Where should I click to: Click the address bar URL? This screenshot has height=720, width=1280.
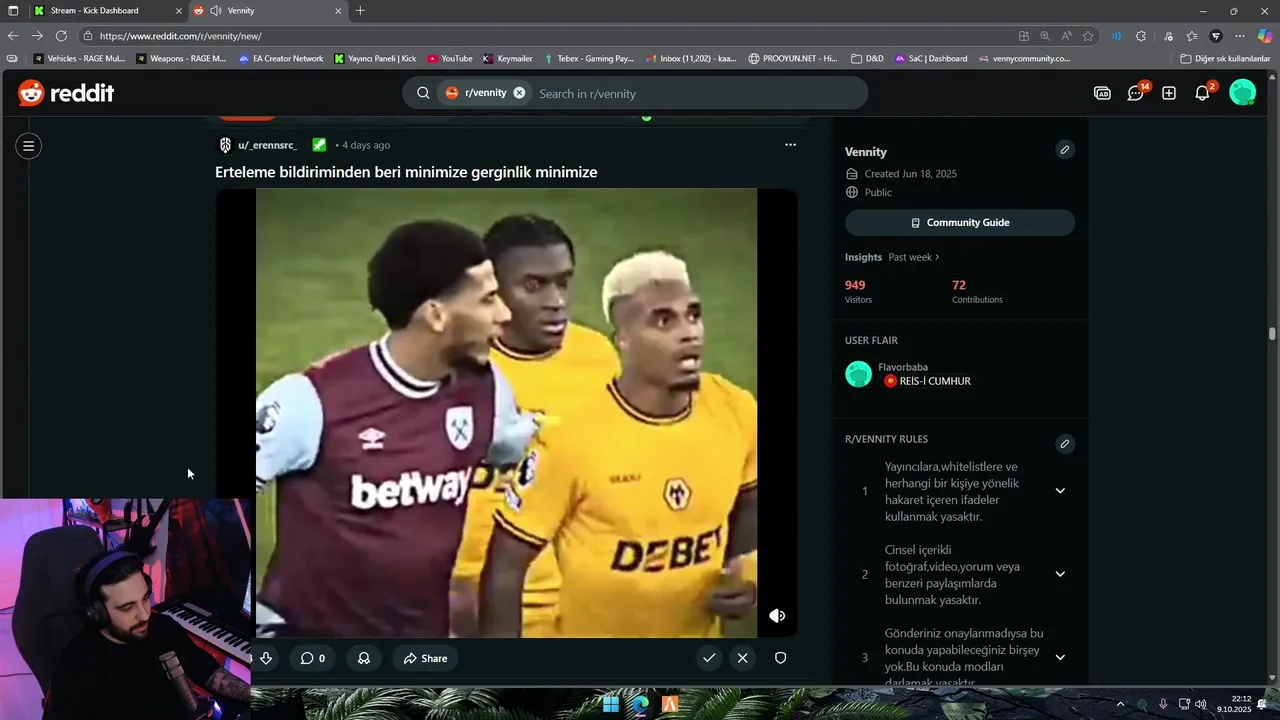point(181,36)
